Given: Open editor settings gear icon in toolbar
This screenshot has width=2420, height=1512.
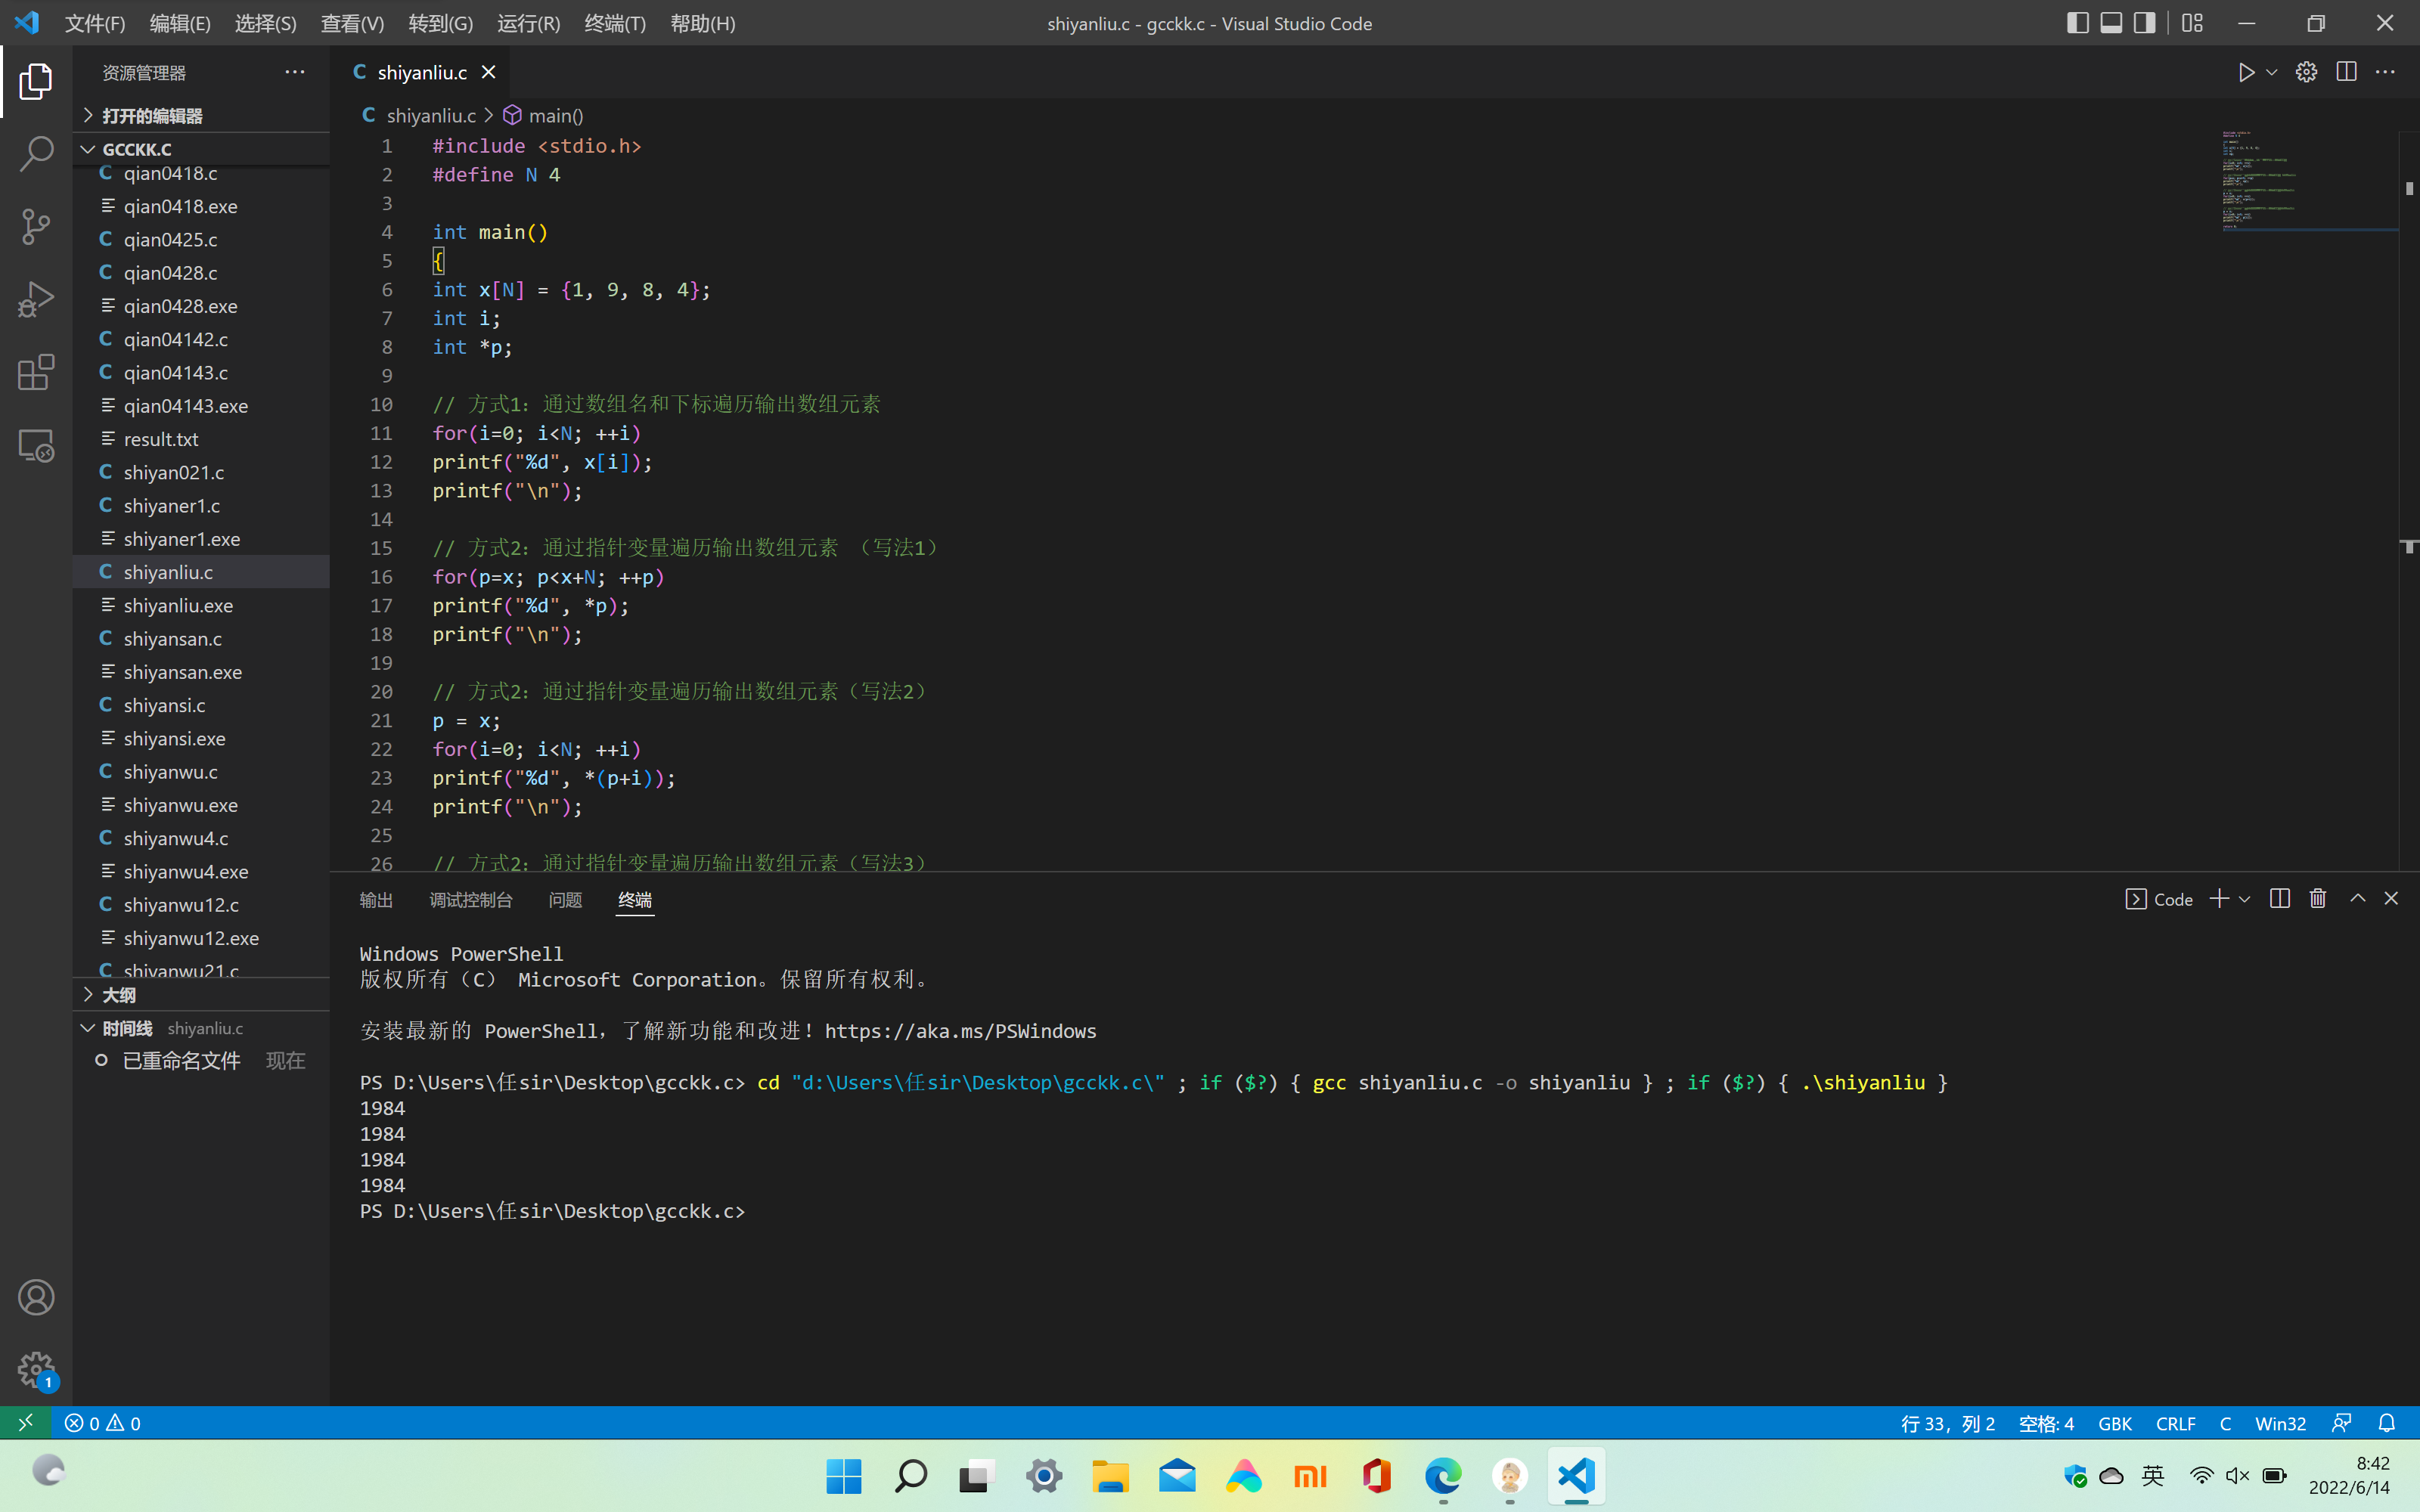Looking at the screenshot, I should pos(2306,72).
